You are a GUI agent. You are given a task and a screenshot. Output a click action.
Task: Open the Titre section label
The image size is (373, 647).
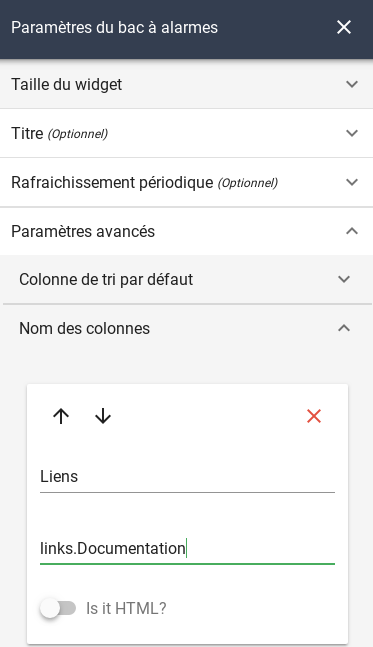point(27,134)
